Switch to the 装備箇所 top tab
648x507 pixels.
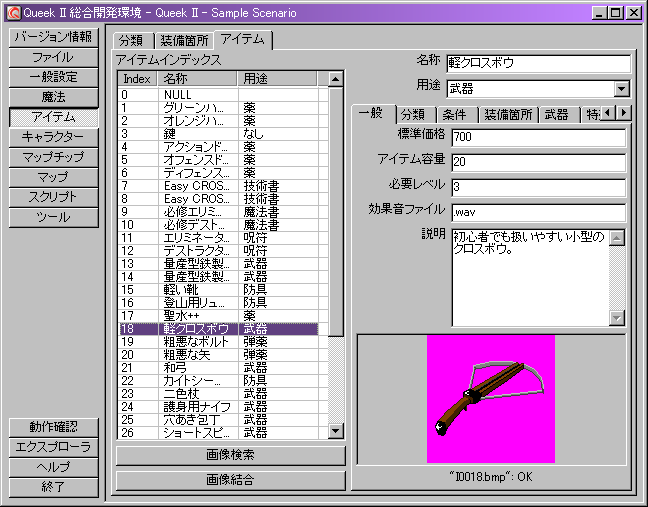[181, 41]
